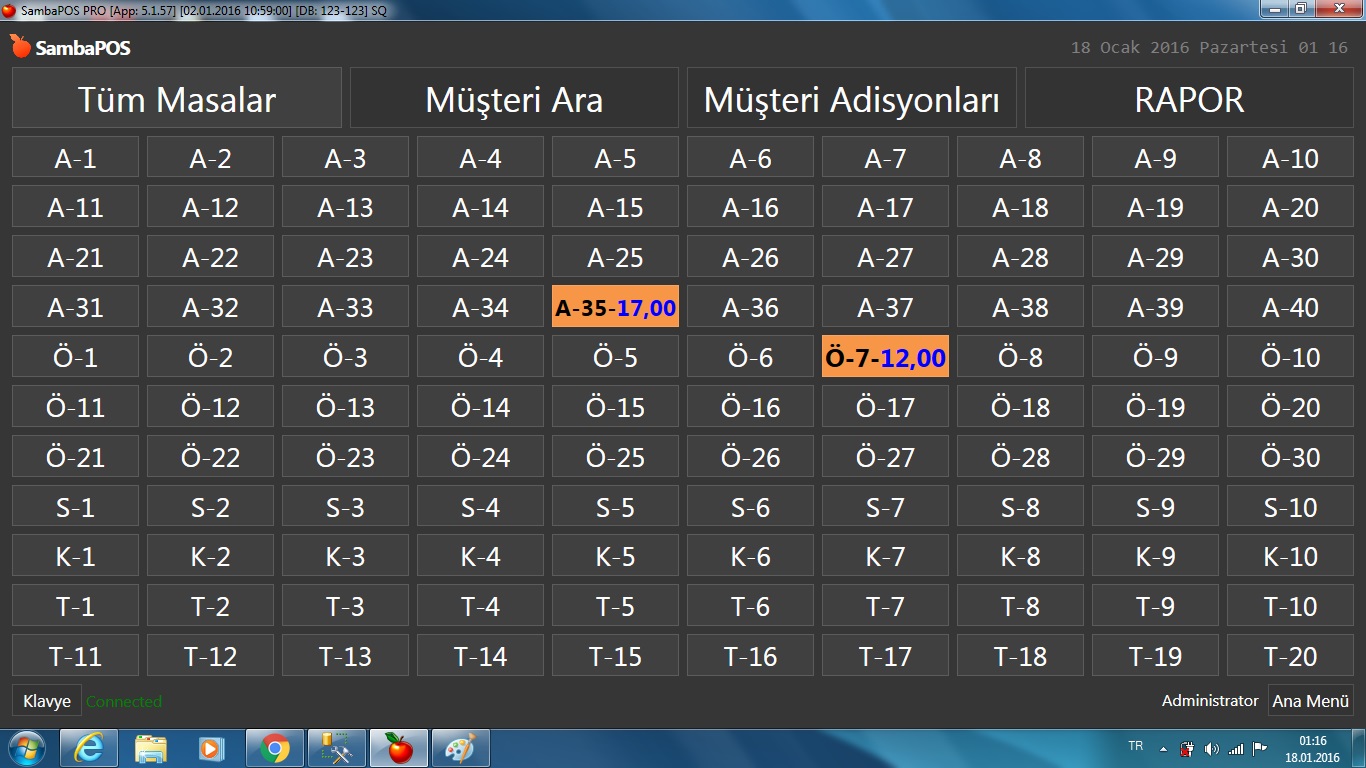
Task: Open the TR input language selector
Action: [x=1135, y=746]
